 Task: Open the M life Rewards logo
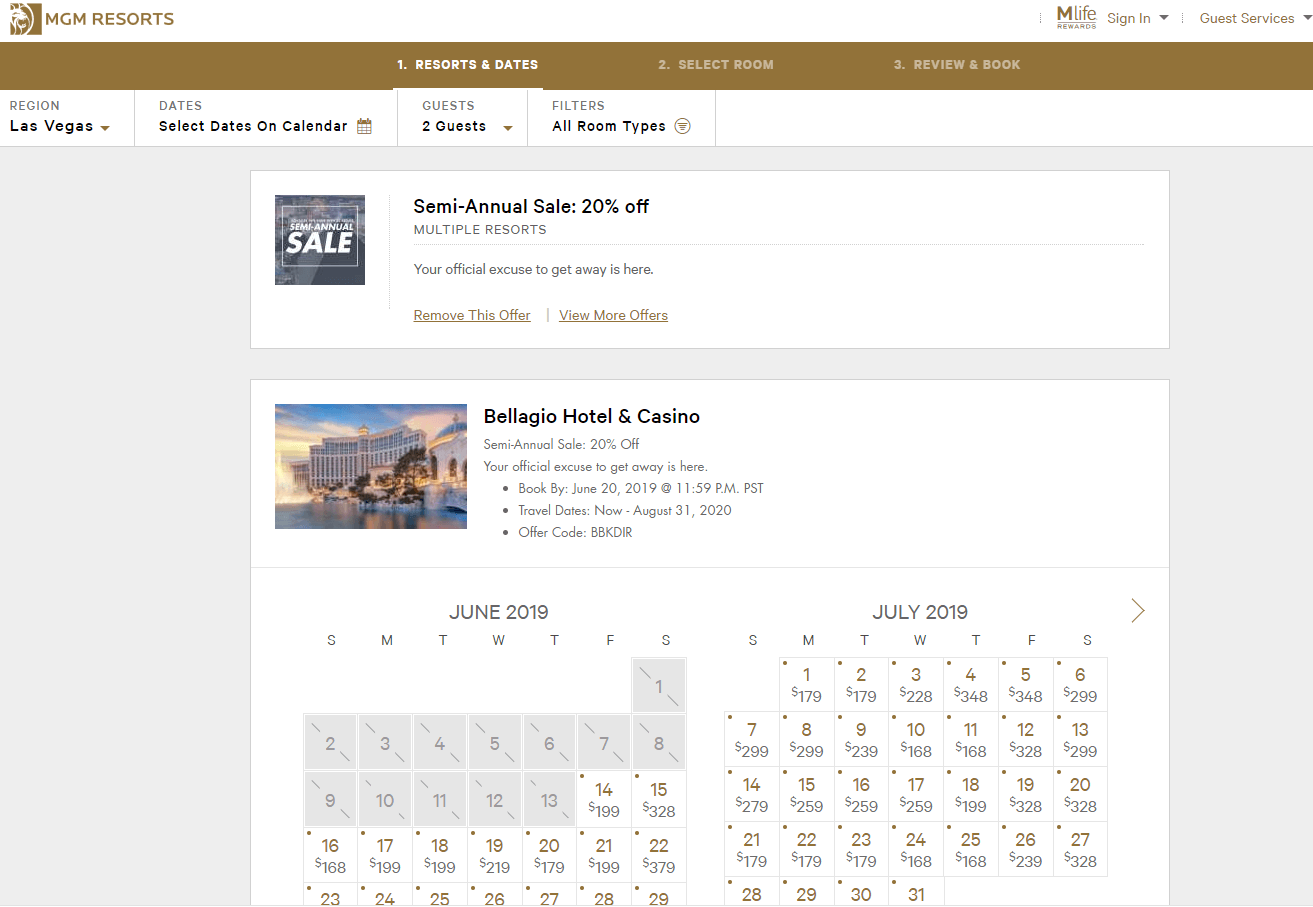[x=1076, y=18]
